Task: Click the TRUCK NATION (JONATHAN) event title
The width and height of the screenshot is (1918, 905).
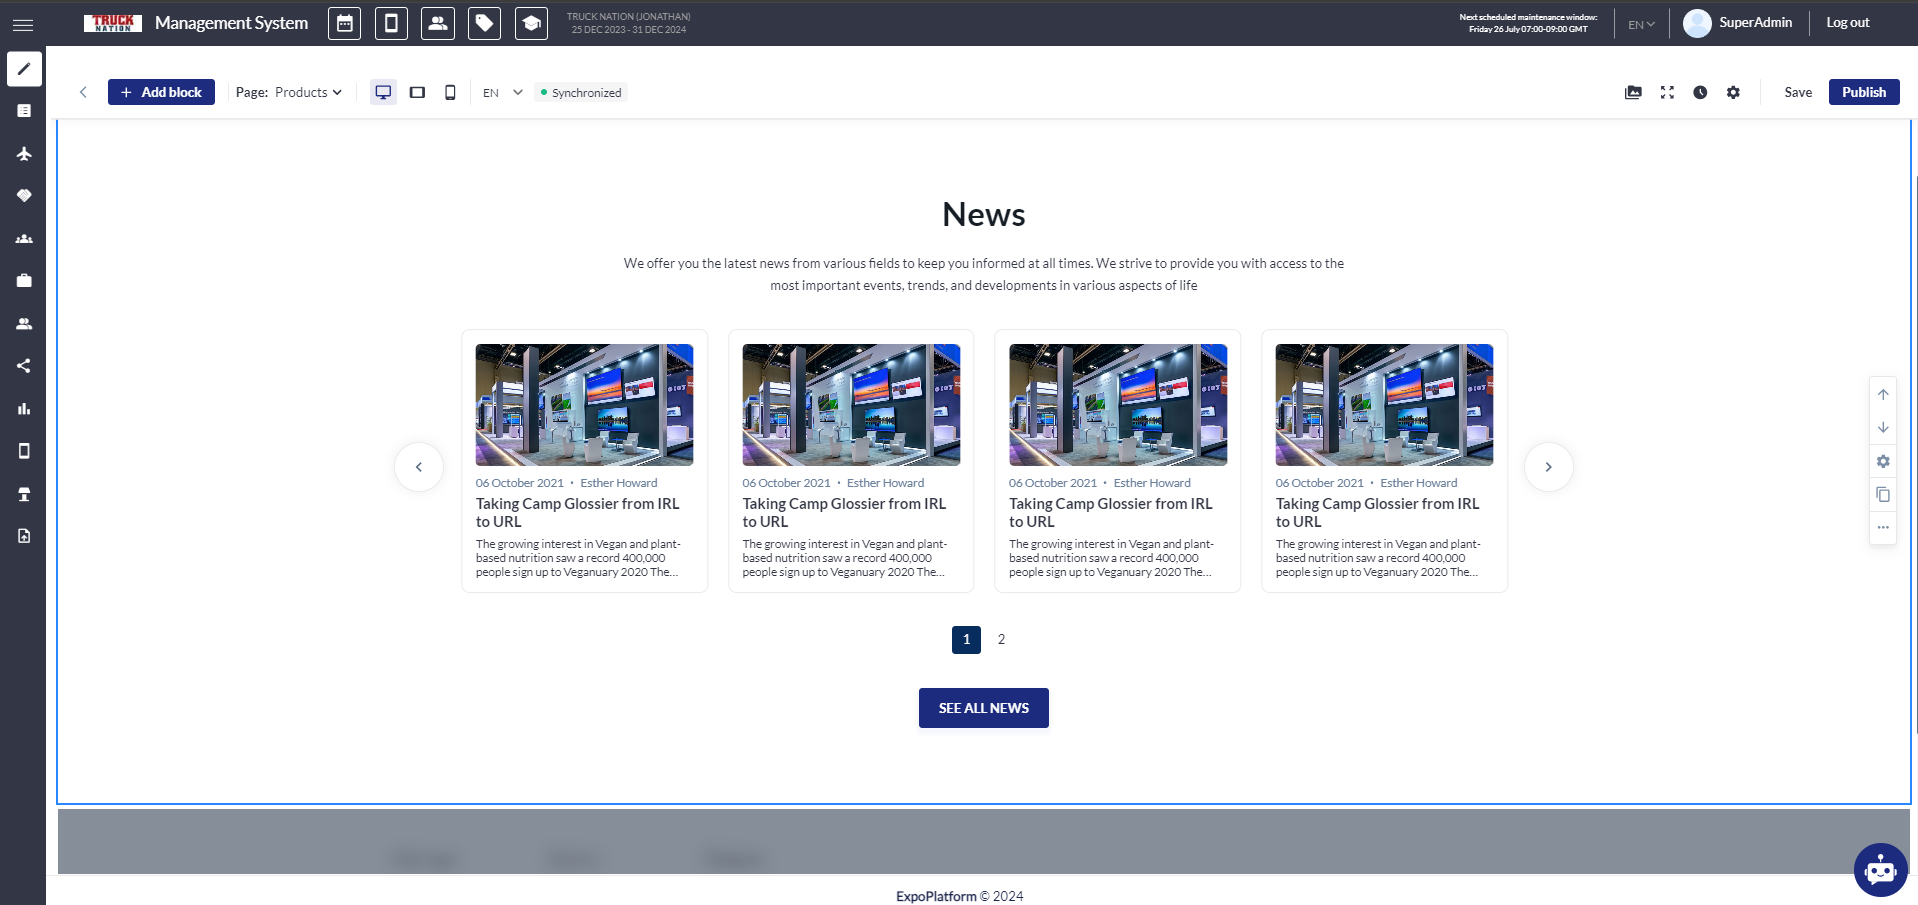Action: coord(628,17)
